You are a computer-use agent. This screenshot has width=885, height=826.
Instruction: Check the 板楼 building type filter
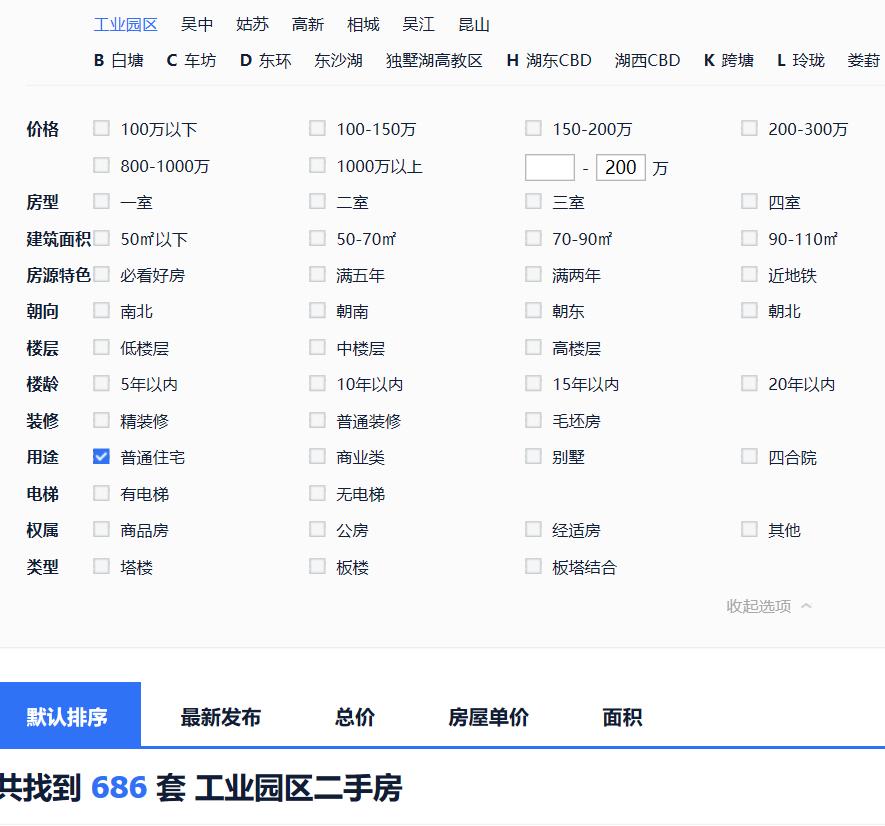click(x=317, y=565)
